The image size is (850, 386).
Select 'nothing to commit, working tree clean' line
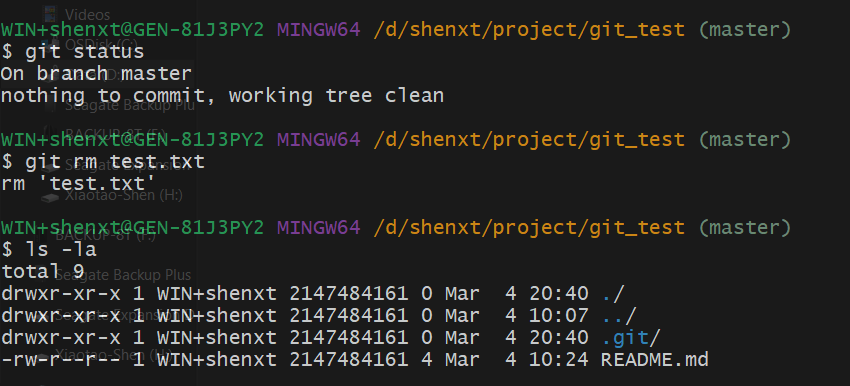[222, 96]
